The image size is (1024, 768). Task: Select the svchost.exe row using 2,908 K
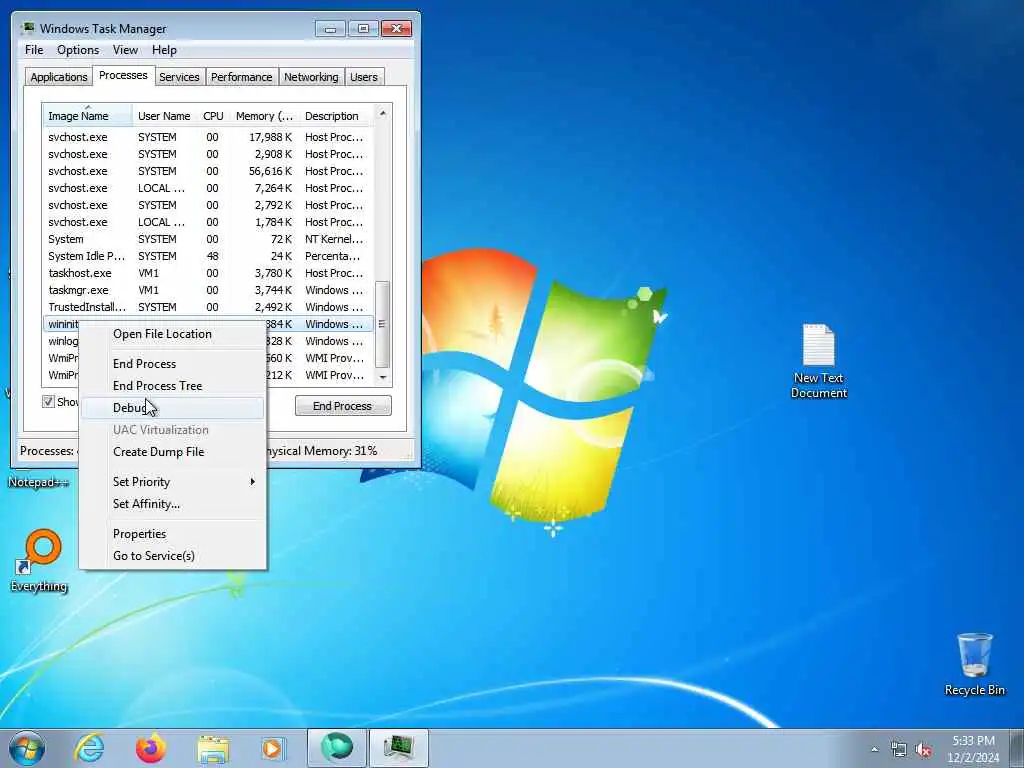click(x=208, y=154)
